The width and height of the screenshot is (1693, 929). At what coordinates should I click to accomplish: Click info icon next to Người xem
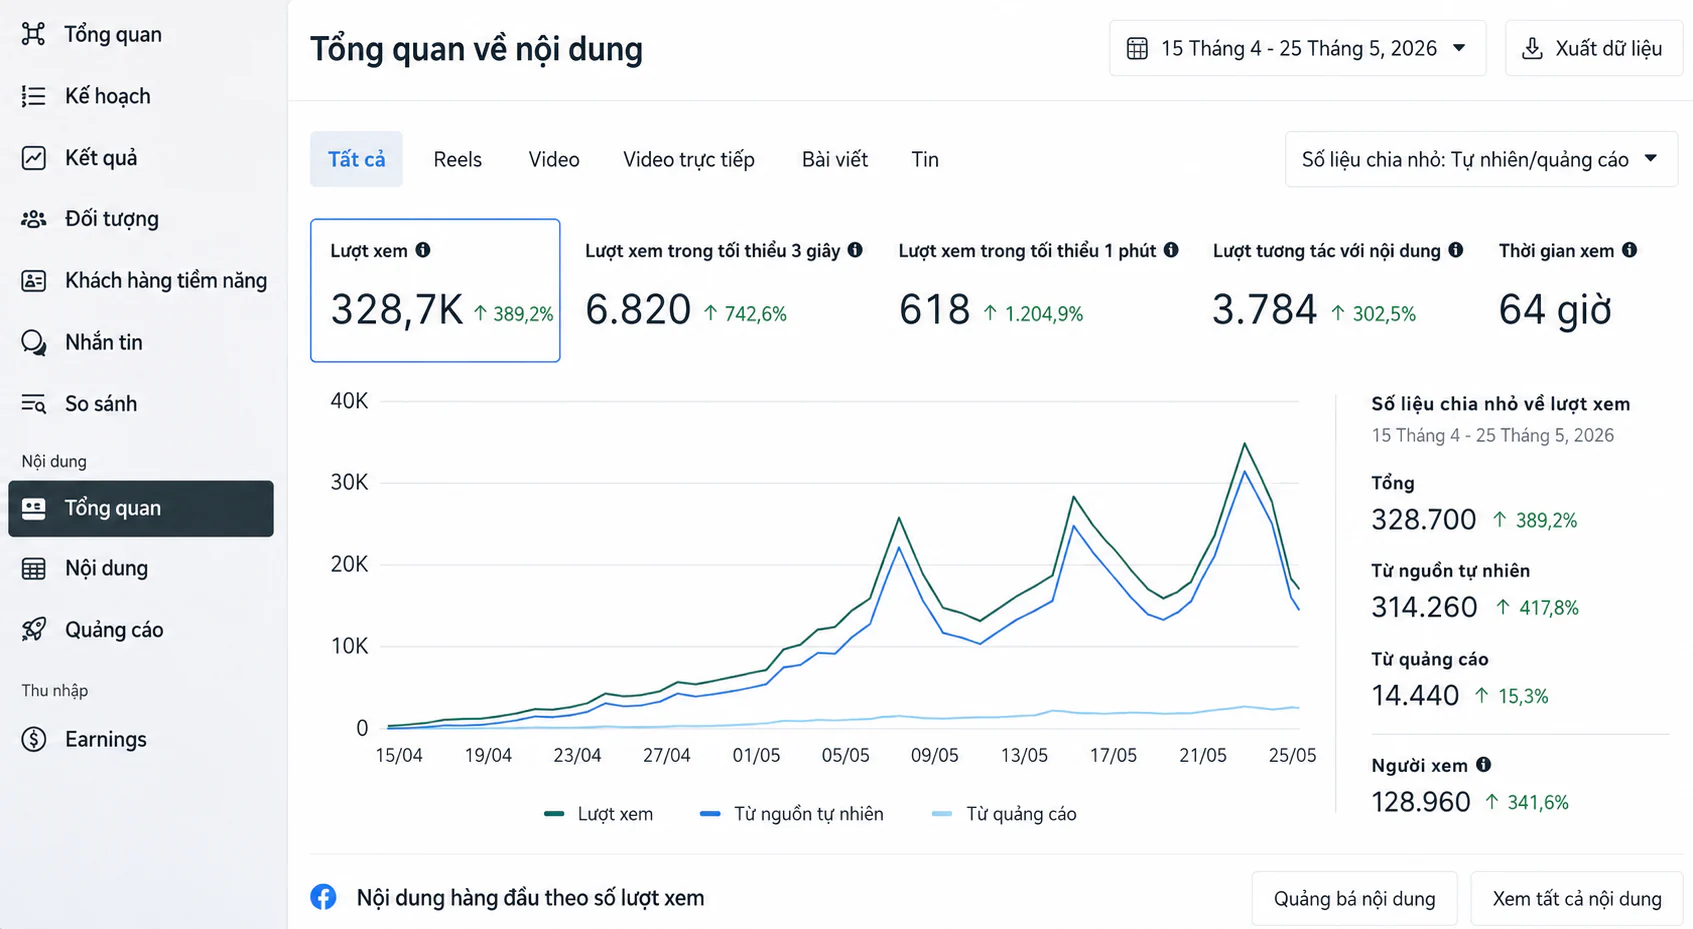click(1484, 765)
